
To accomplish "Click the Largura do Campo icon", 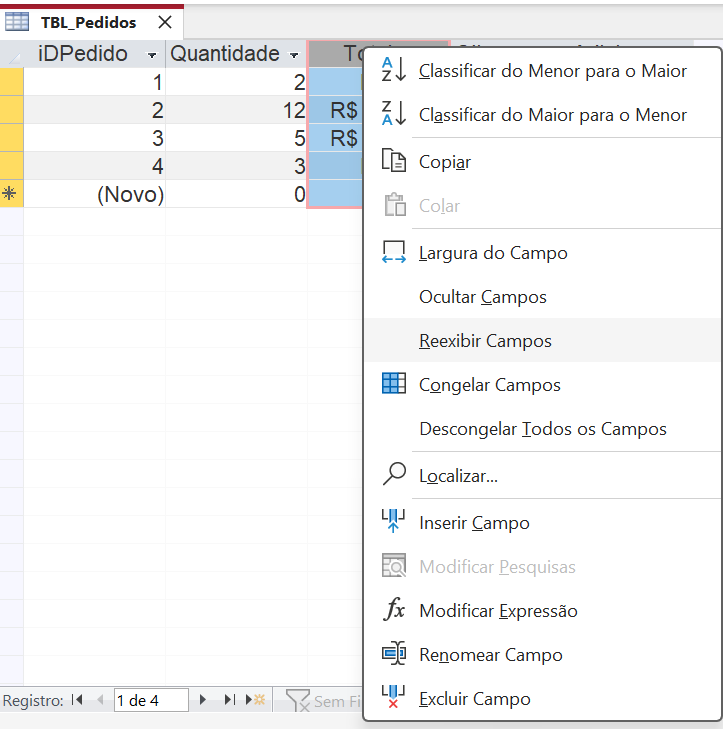I will 394,253.
